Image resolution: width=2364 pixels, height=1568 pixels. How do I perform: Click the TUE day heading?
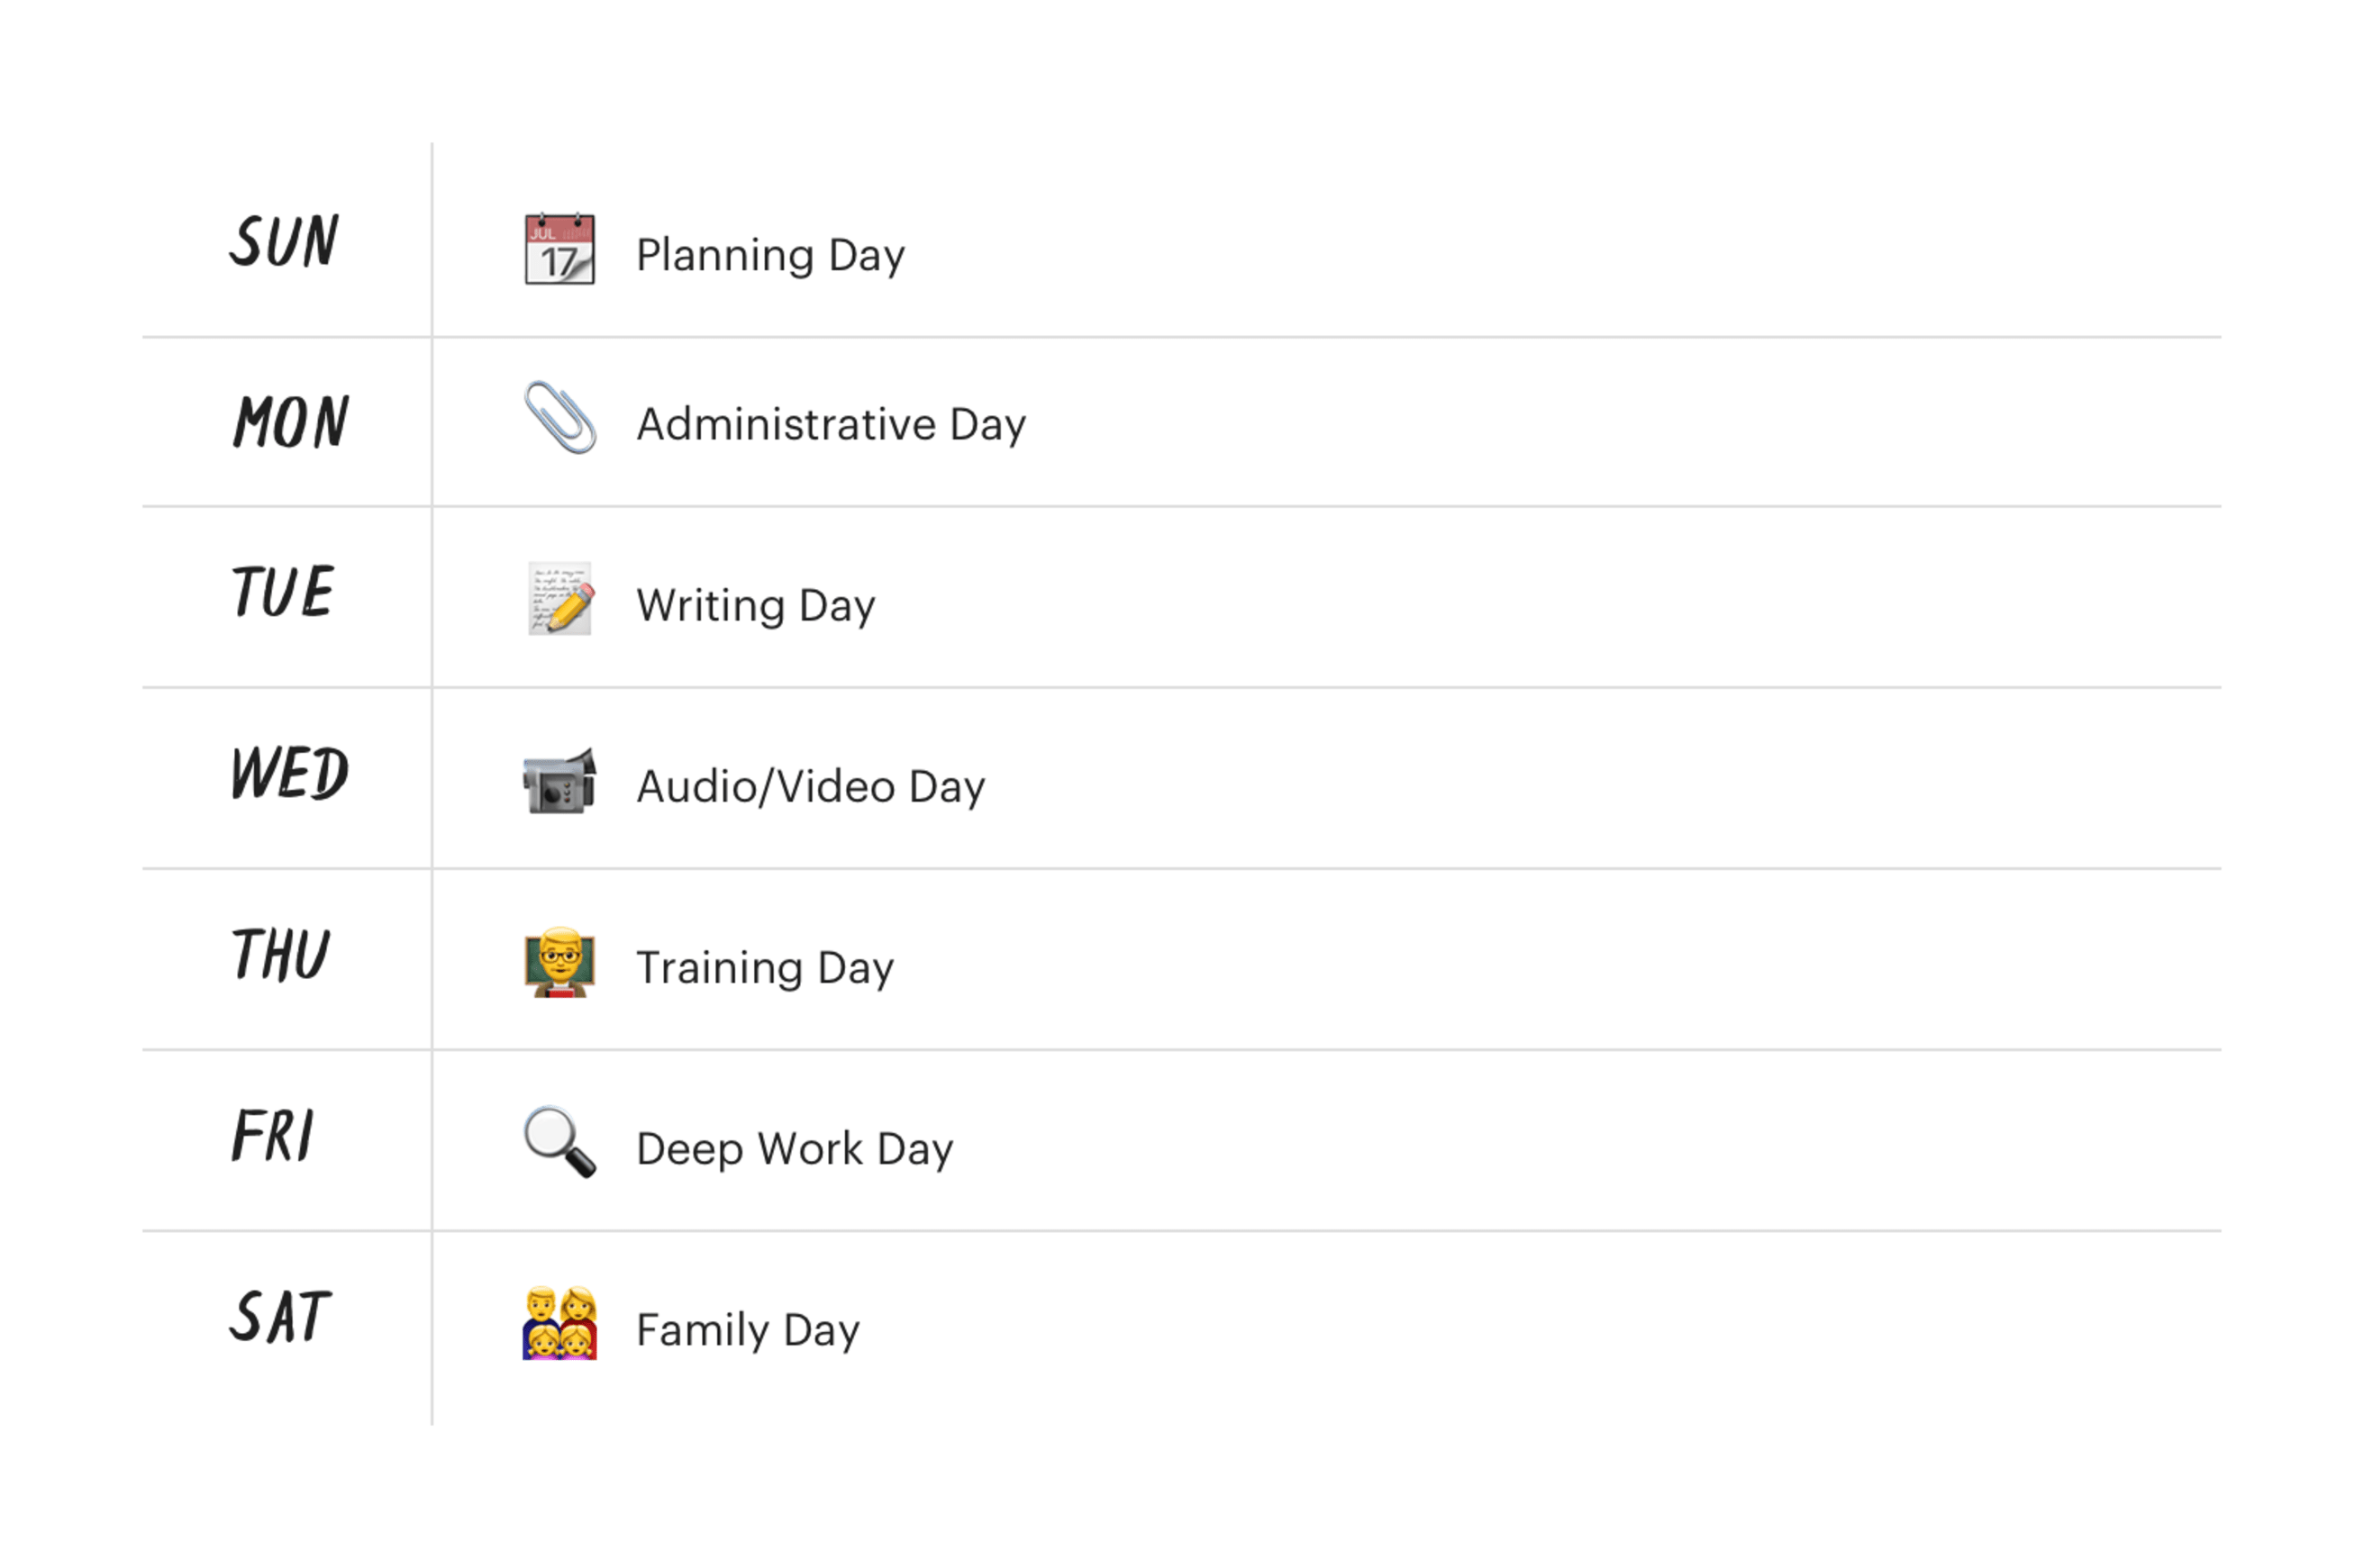[282, 591]
